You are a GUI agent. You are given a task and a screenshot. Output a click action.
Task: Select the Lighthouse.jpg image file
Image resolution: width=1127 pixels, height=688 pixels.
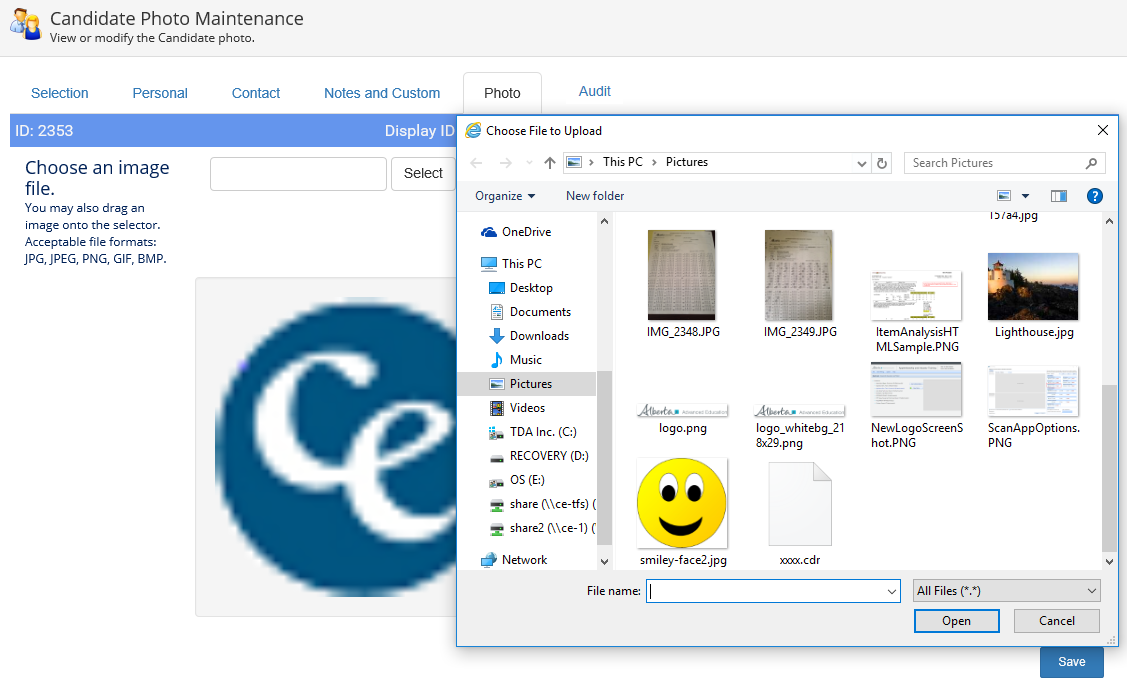tap(1033, 287)
